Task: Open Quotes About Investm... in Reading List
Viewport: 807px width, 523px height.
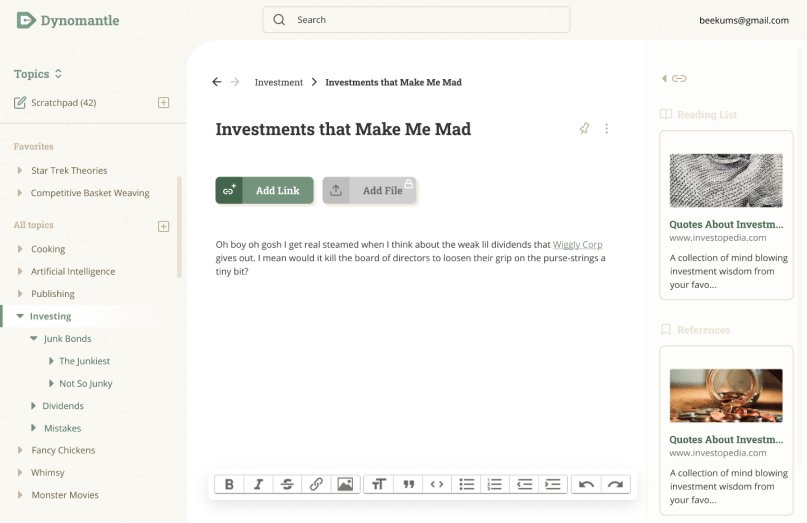Action: 726,224
